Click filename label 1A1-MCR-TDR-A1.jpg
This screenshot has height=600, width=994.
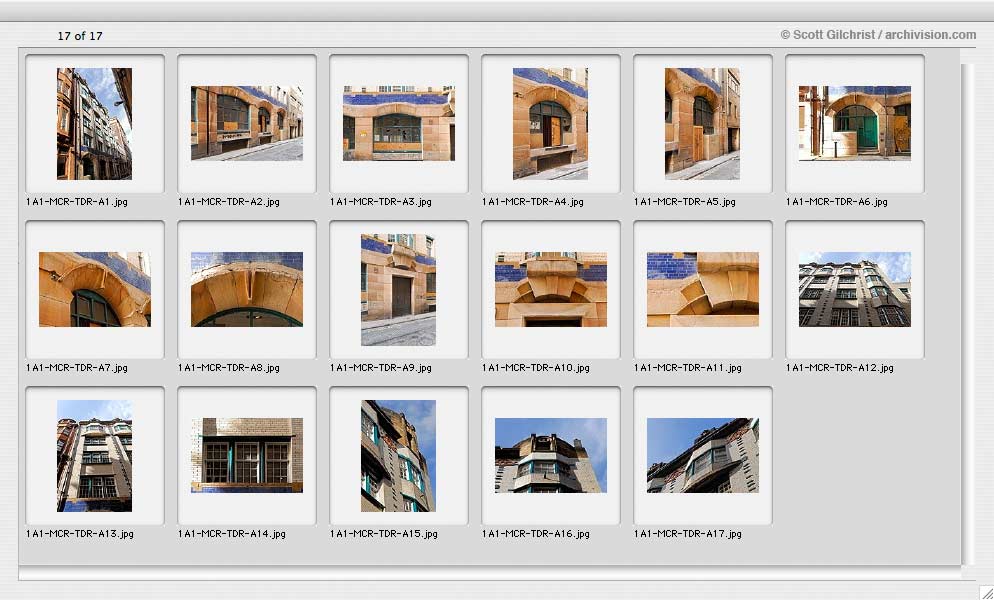77,202
